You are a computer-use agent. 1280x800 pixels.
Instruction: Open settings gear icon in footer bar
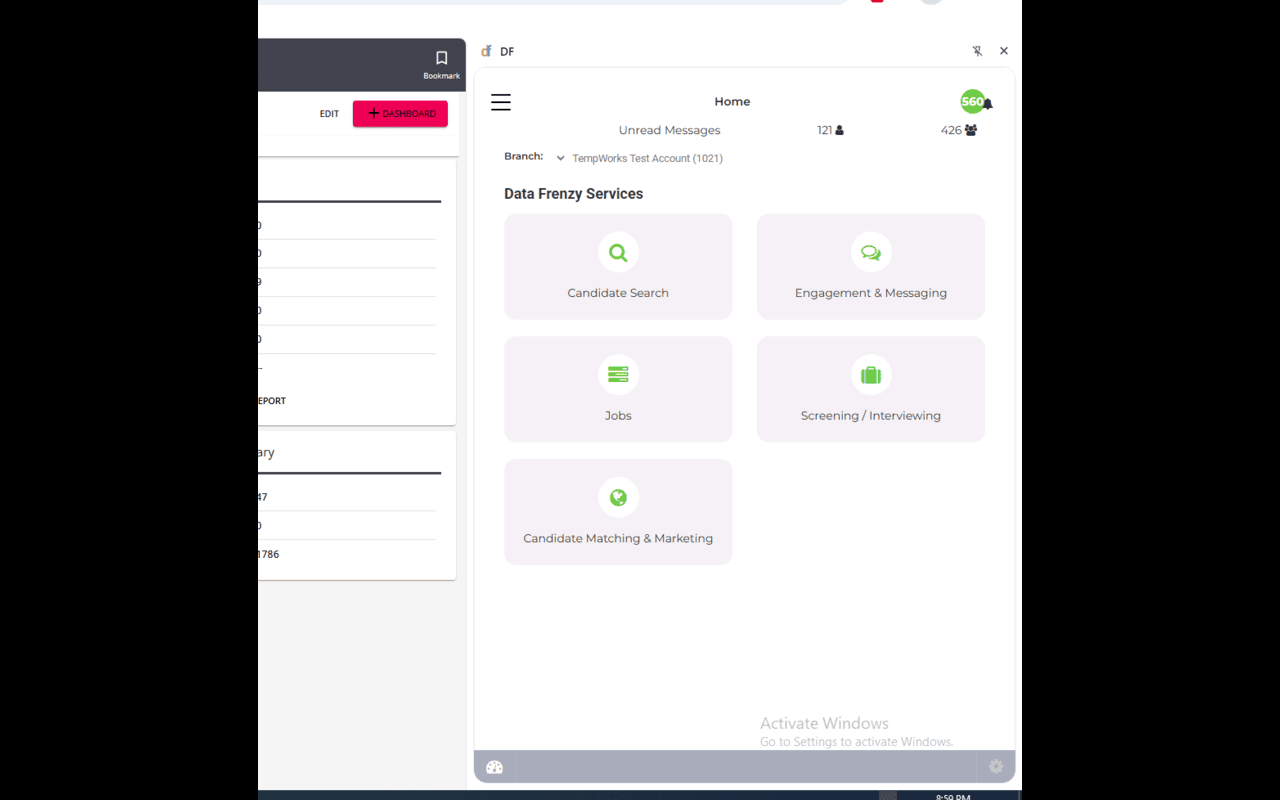point(996,766)
